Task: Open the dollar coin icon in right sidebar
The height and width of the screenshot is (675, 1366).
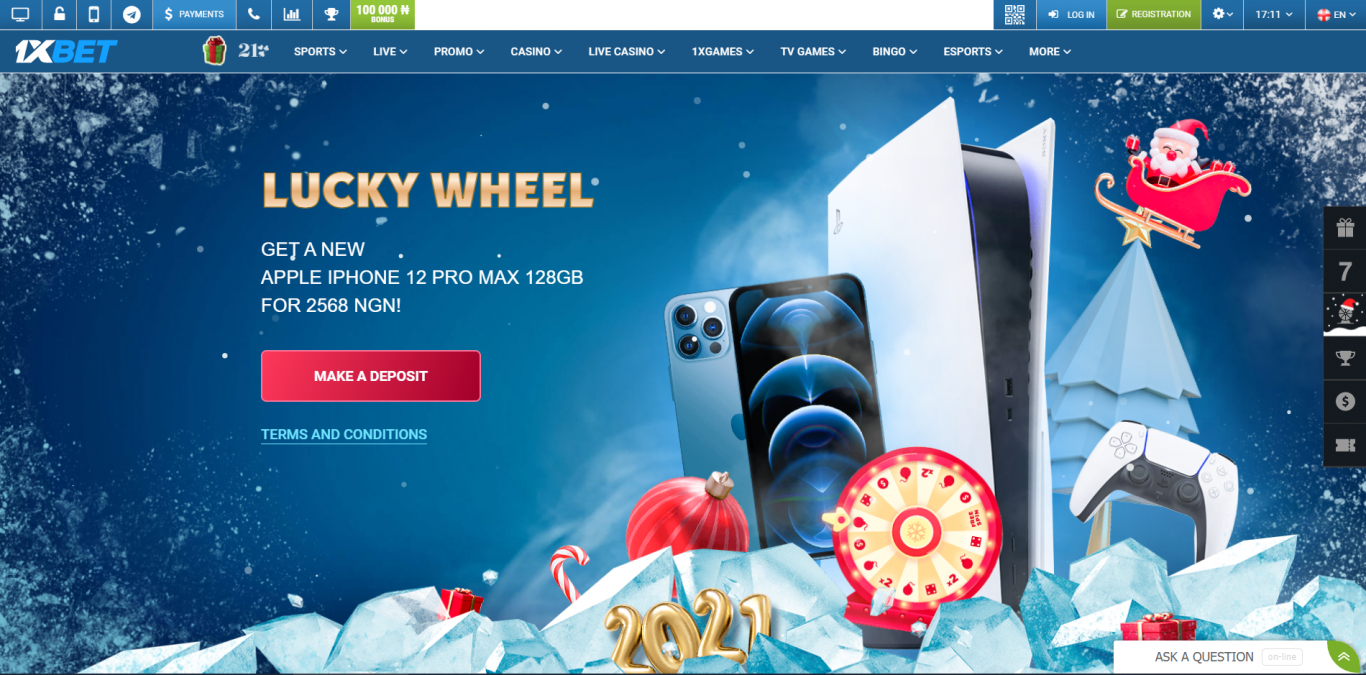Action: pyautogui.click(x=1345, y=401)
